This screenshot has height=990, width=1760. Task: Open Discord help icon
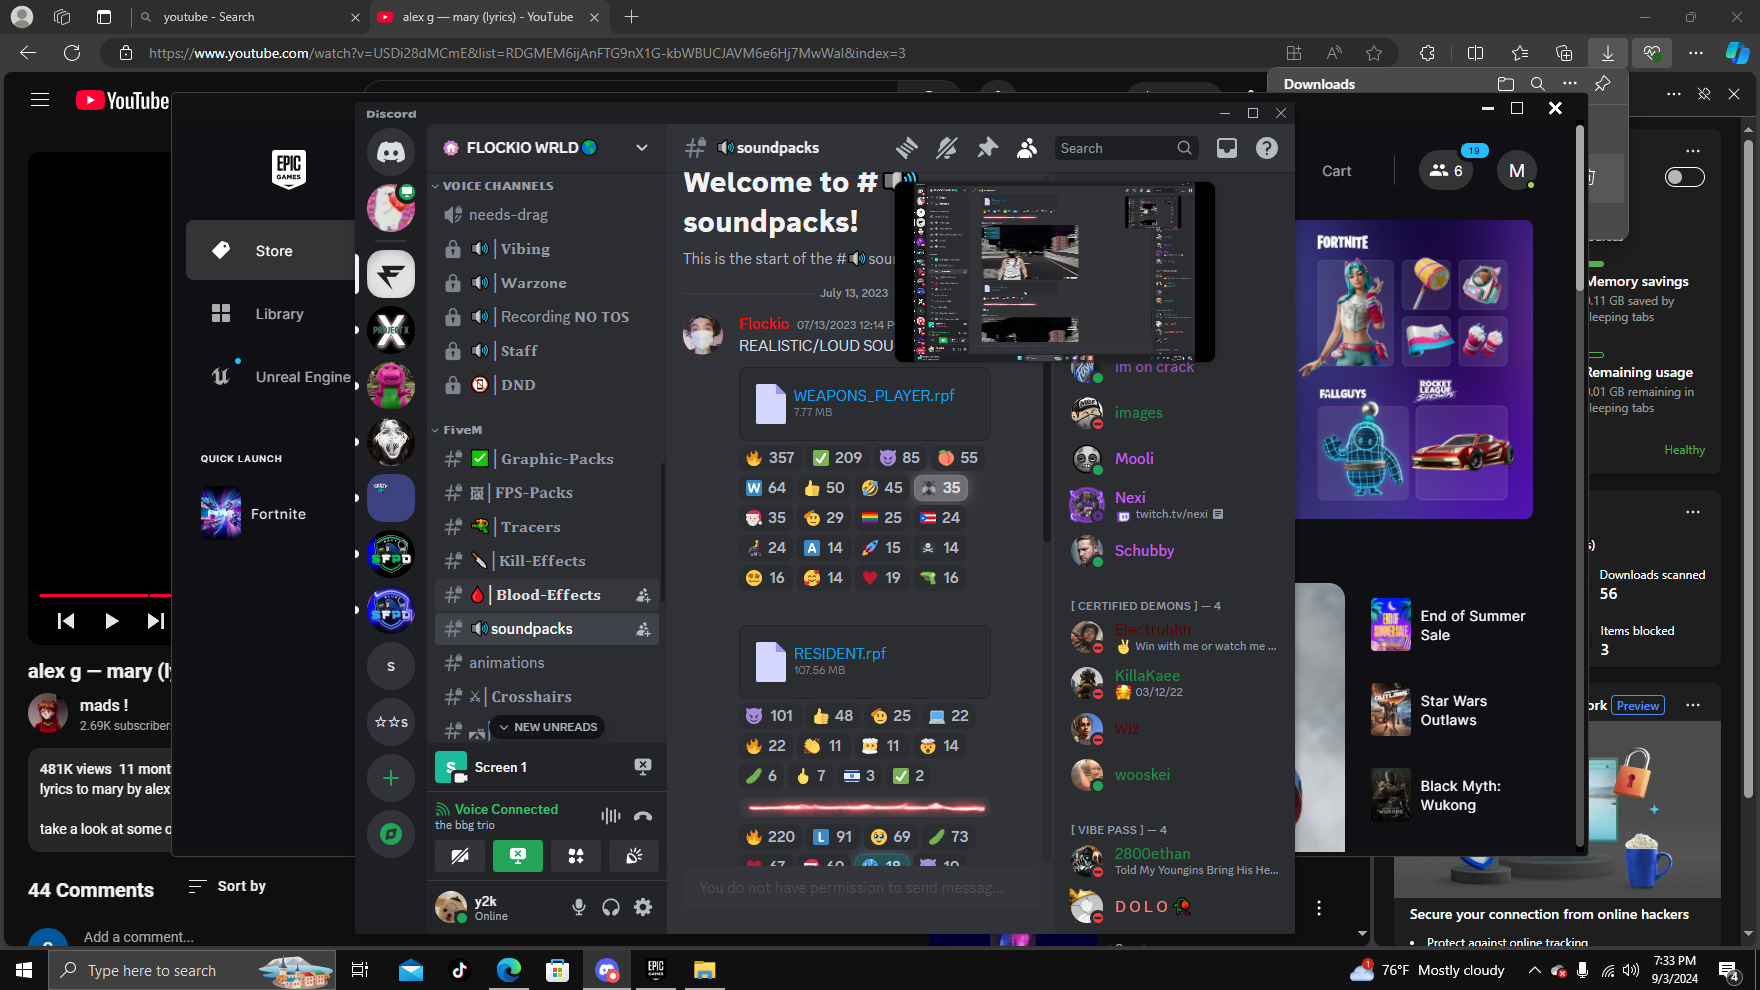coord(1267,148)
